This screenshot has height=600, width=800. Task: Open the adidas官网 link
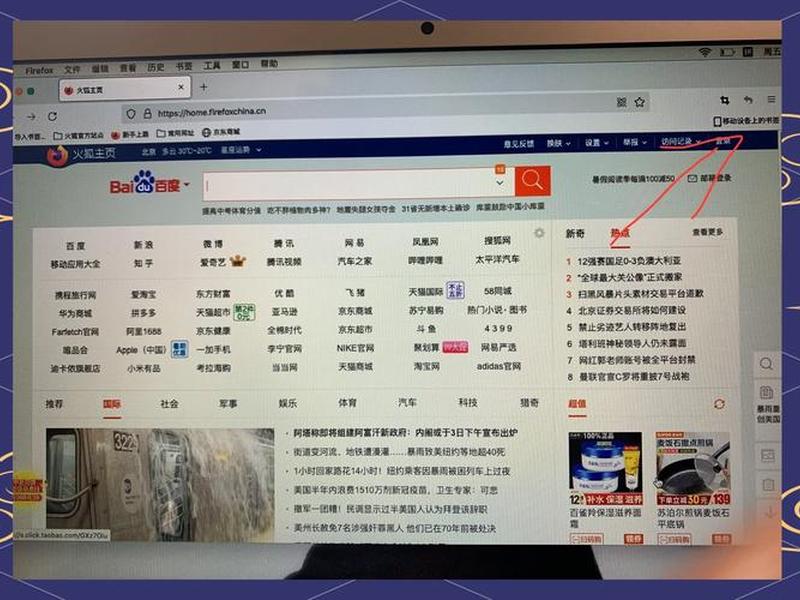point(498,366)
